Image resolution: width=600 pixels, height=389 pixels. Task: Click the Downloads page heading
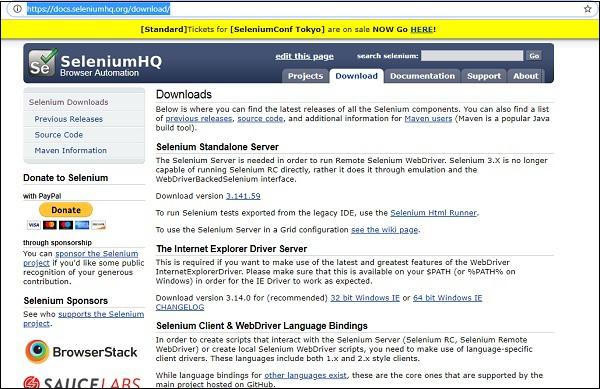point(184,94)
